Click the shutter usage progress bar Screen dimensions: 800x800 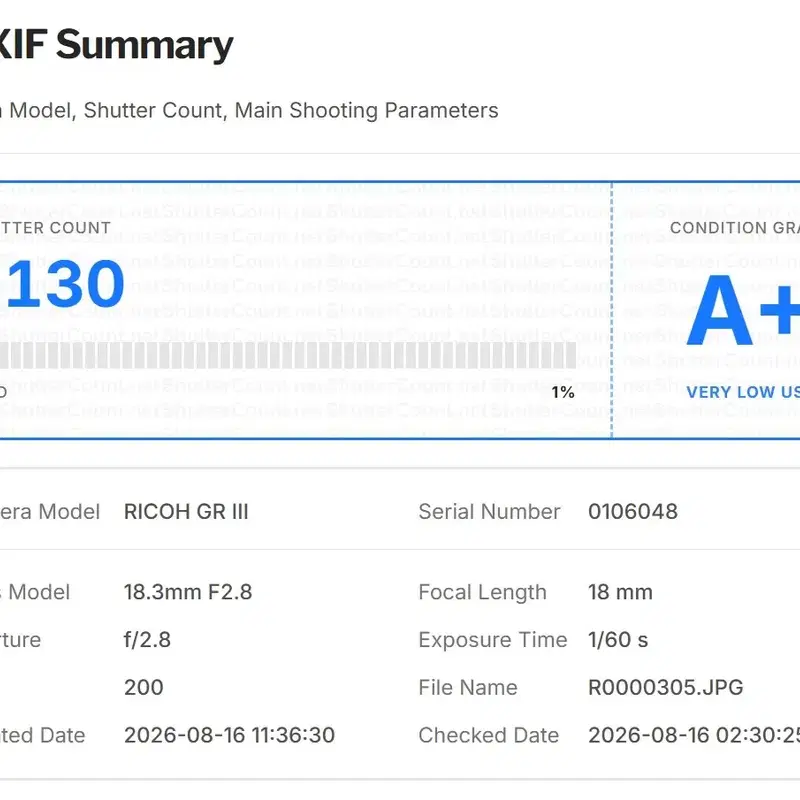click(x=288, y=355)
